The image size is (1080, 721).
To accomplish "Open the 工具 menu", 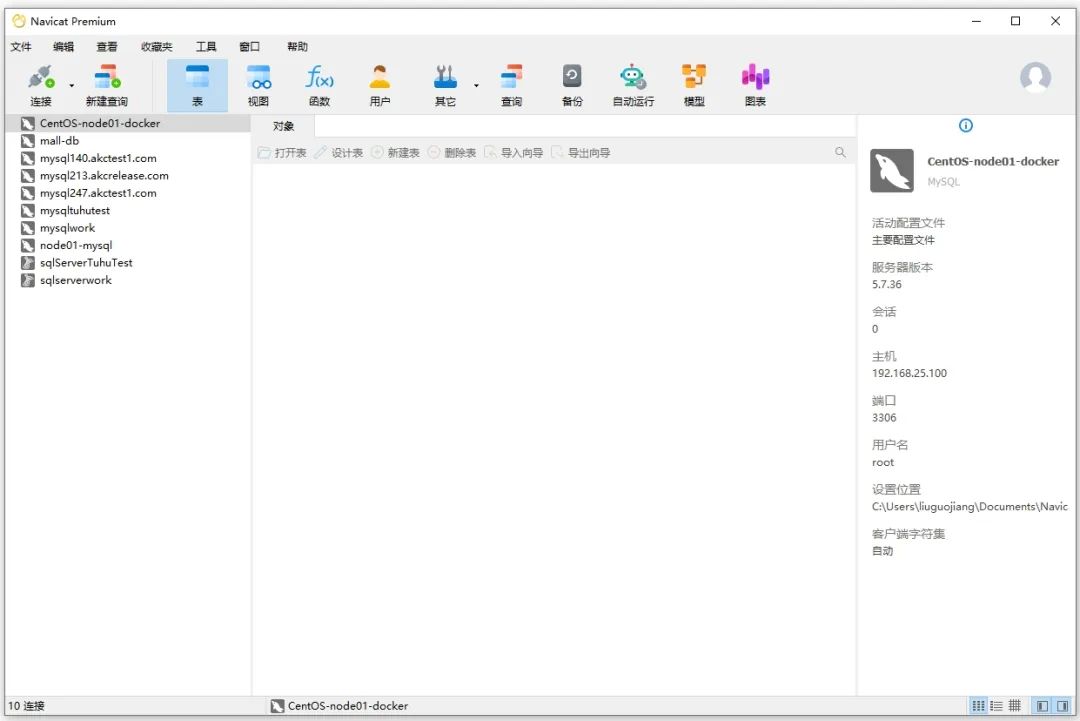I will click(x=206, y=46).
